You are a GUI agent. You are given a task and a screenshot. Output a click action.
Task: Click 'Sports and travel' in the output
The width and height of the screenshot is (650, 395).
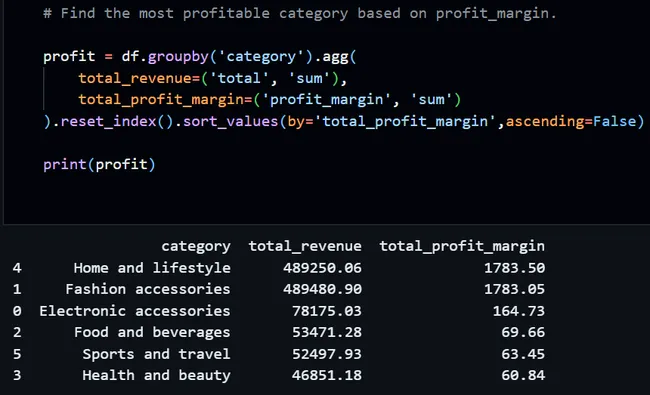coord(156,354)
